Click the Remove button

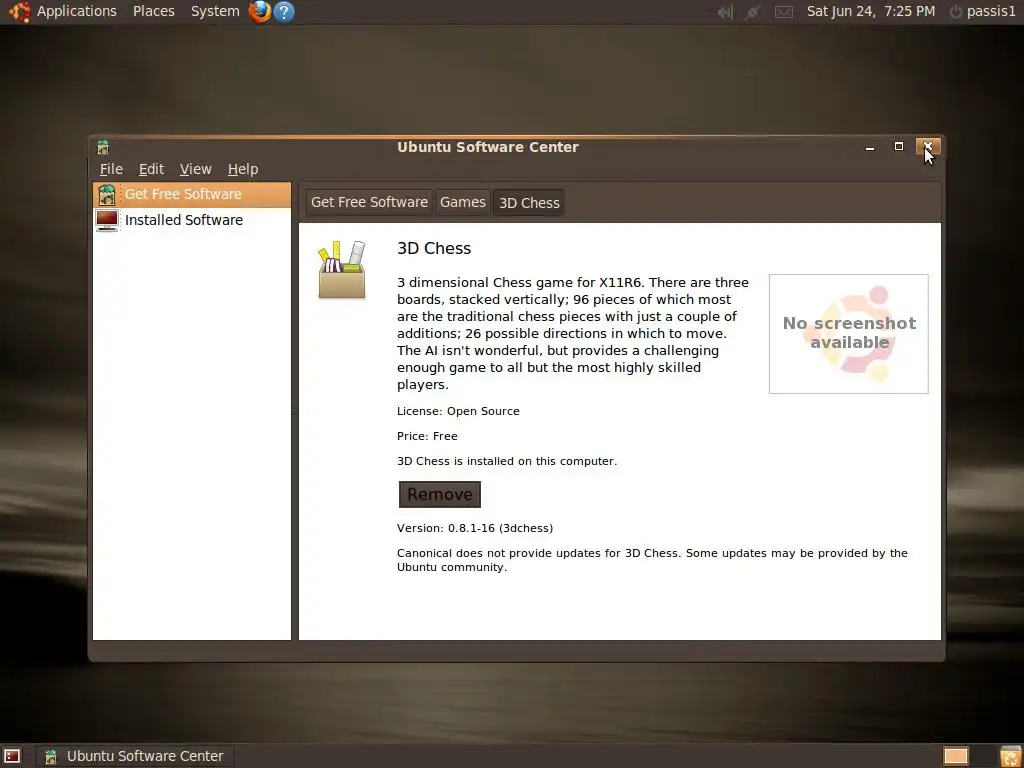tap(440, 494)
